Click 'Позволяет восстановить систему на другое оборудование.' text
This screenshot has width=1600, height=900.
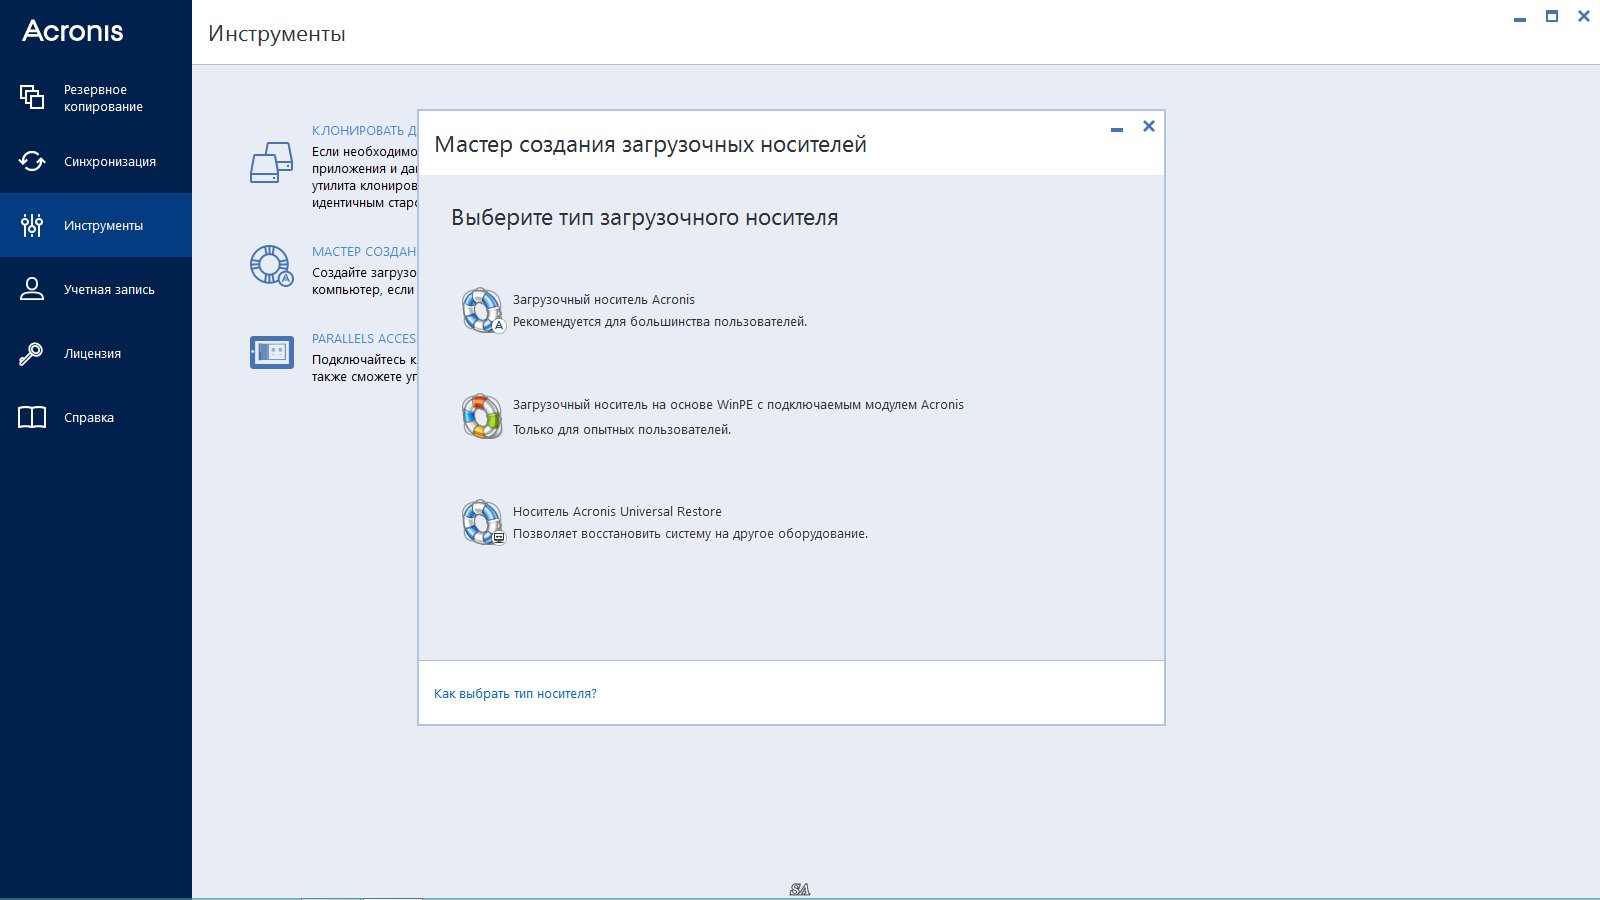(690, 533)
